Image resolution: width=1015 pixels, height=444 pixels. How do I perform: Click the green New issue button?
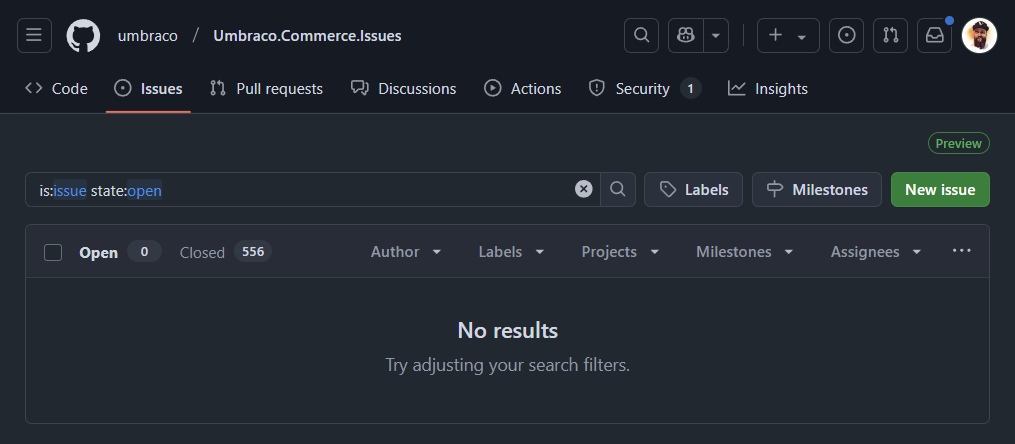point(940,189)
